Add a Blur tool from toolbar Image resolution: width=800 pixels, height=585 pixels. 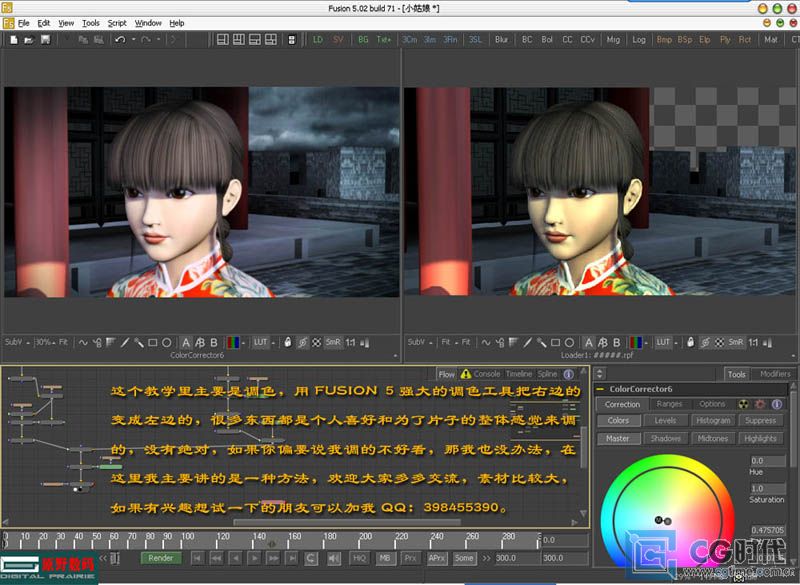[x=501, y=40]
